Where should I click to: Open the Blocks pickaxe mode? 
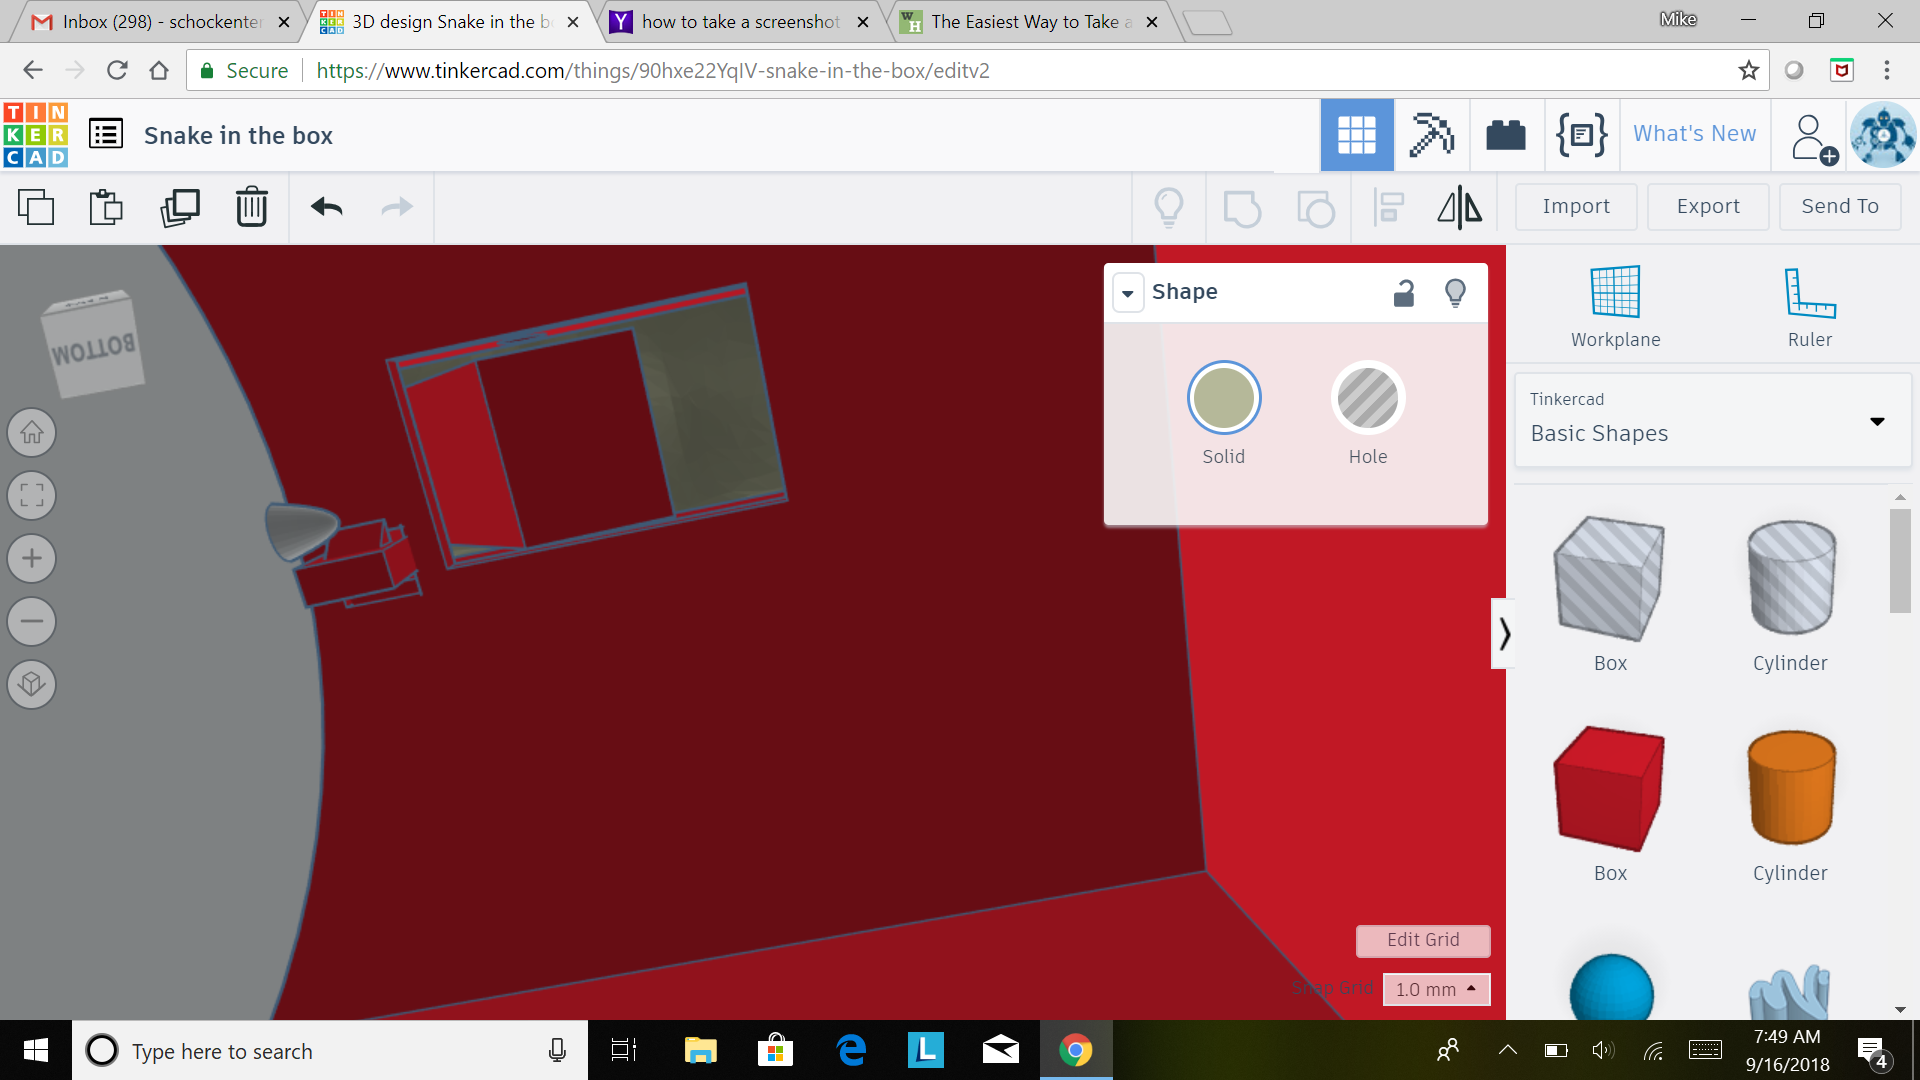click(1431, 135)
